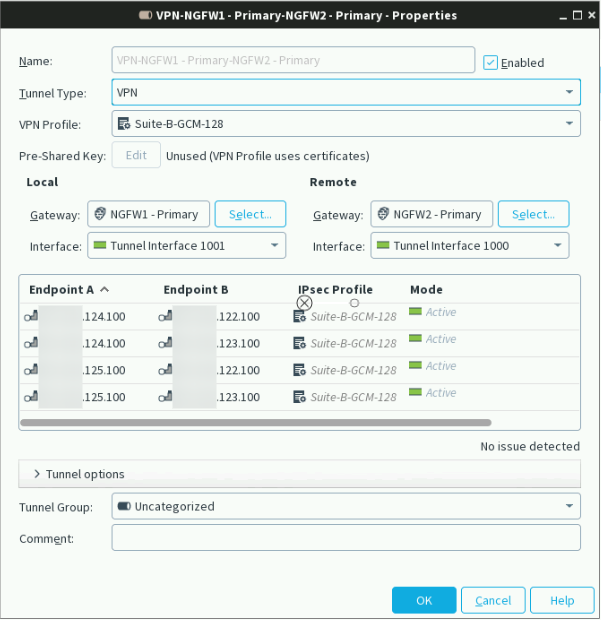The image size is (601, 620).
Task: Open the Tunnel Group dropdown
Action: pos(346,506)
